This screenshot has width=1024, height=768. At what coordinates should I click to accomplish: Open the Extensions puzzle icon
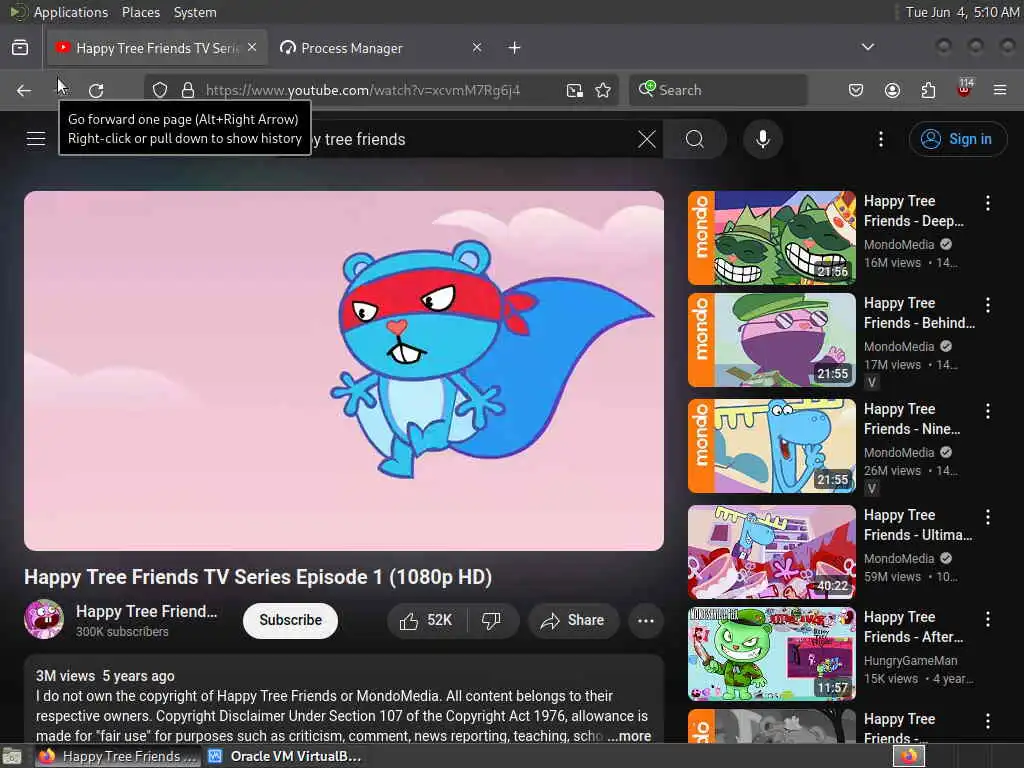coord(928,90)
